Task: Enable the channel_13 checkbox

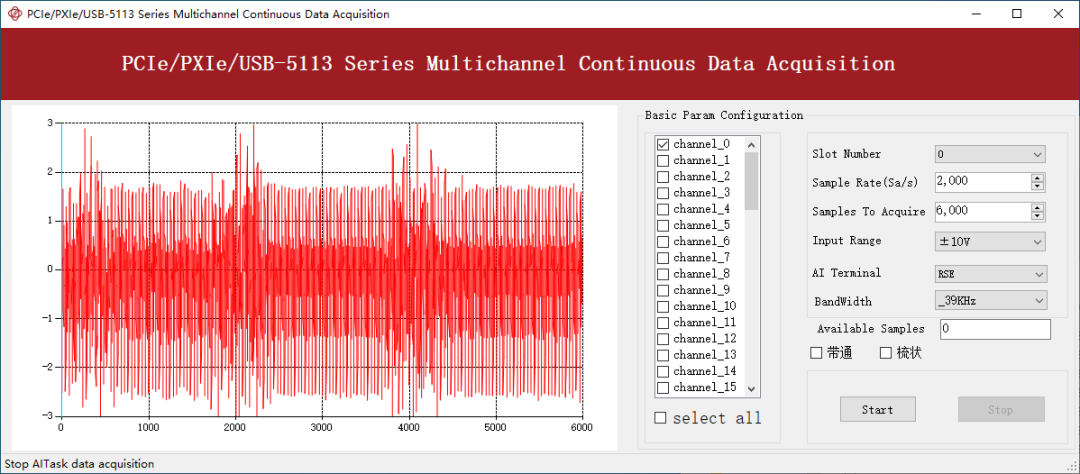Action: coord(663,356)
